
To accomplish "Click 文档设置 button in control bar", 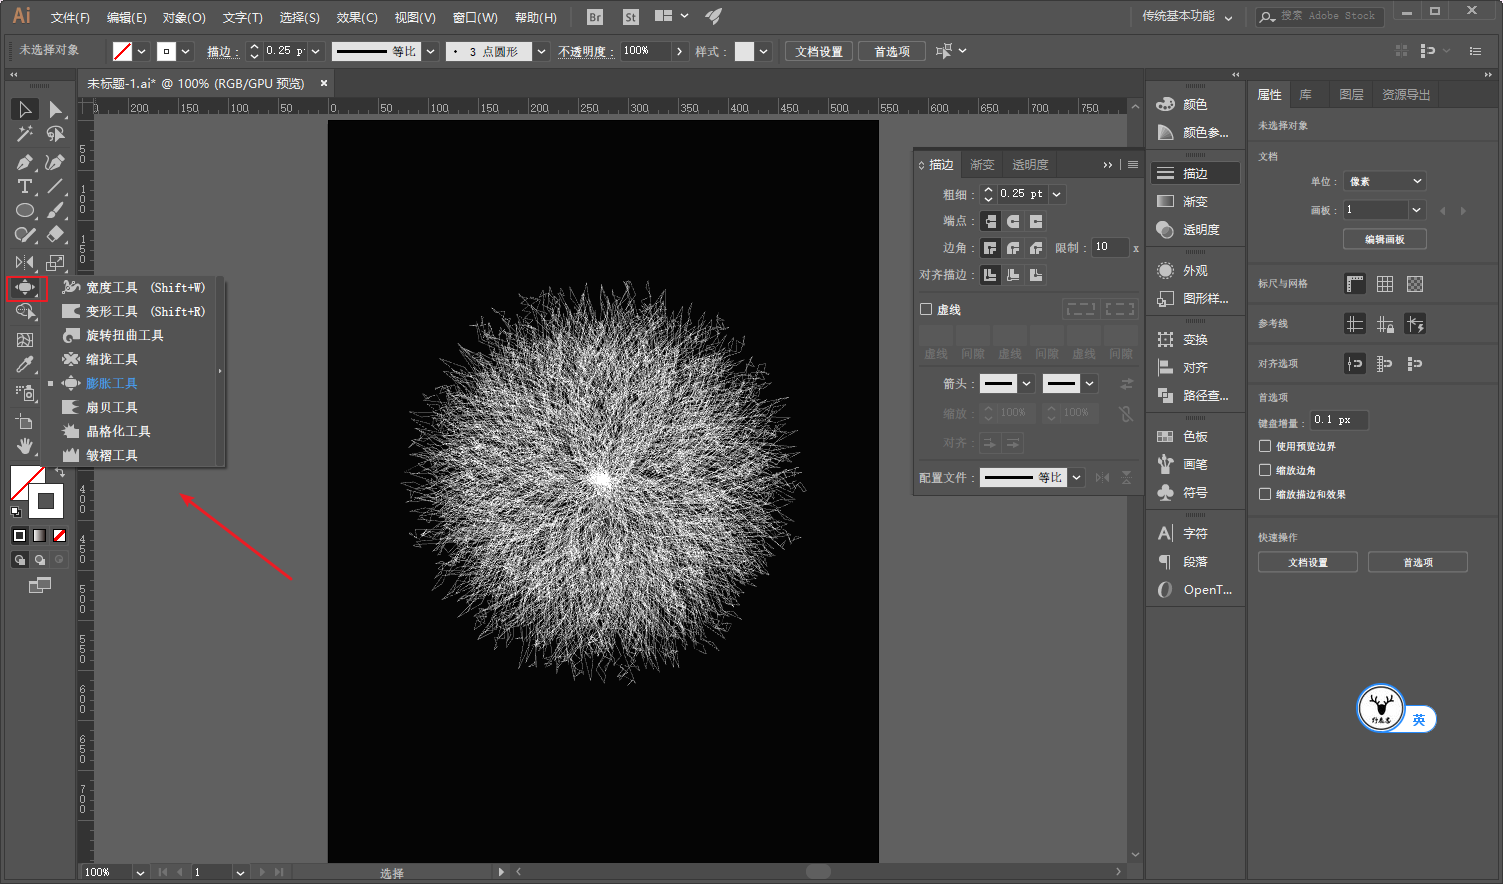I will pyautogui.click(x=819, y=51).
